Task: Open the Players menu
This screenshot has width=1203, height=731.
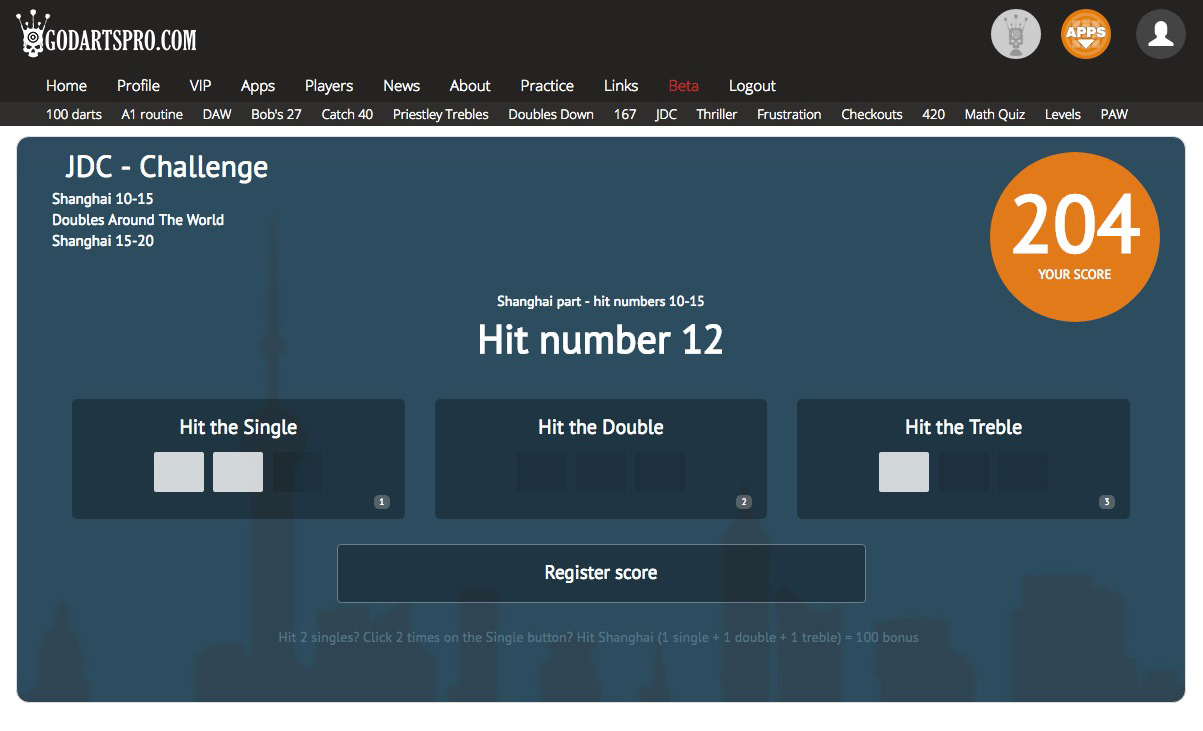Action: tap(329, 86)
